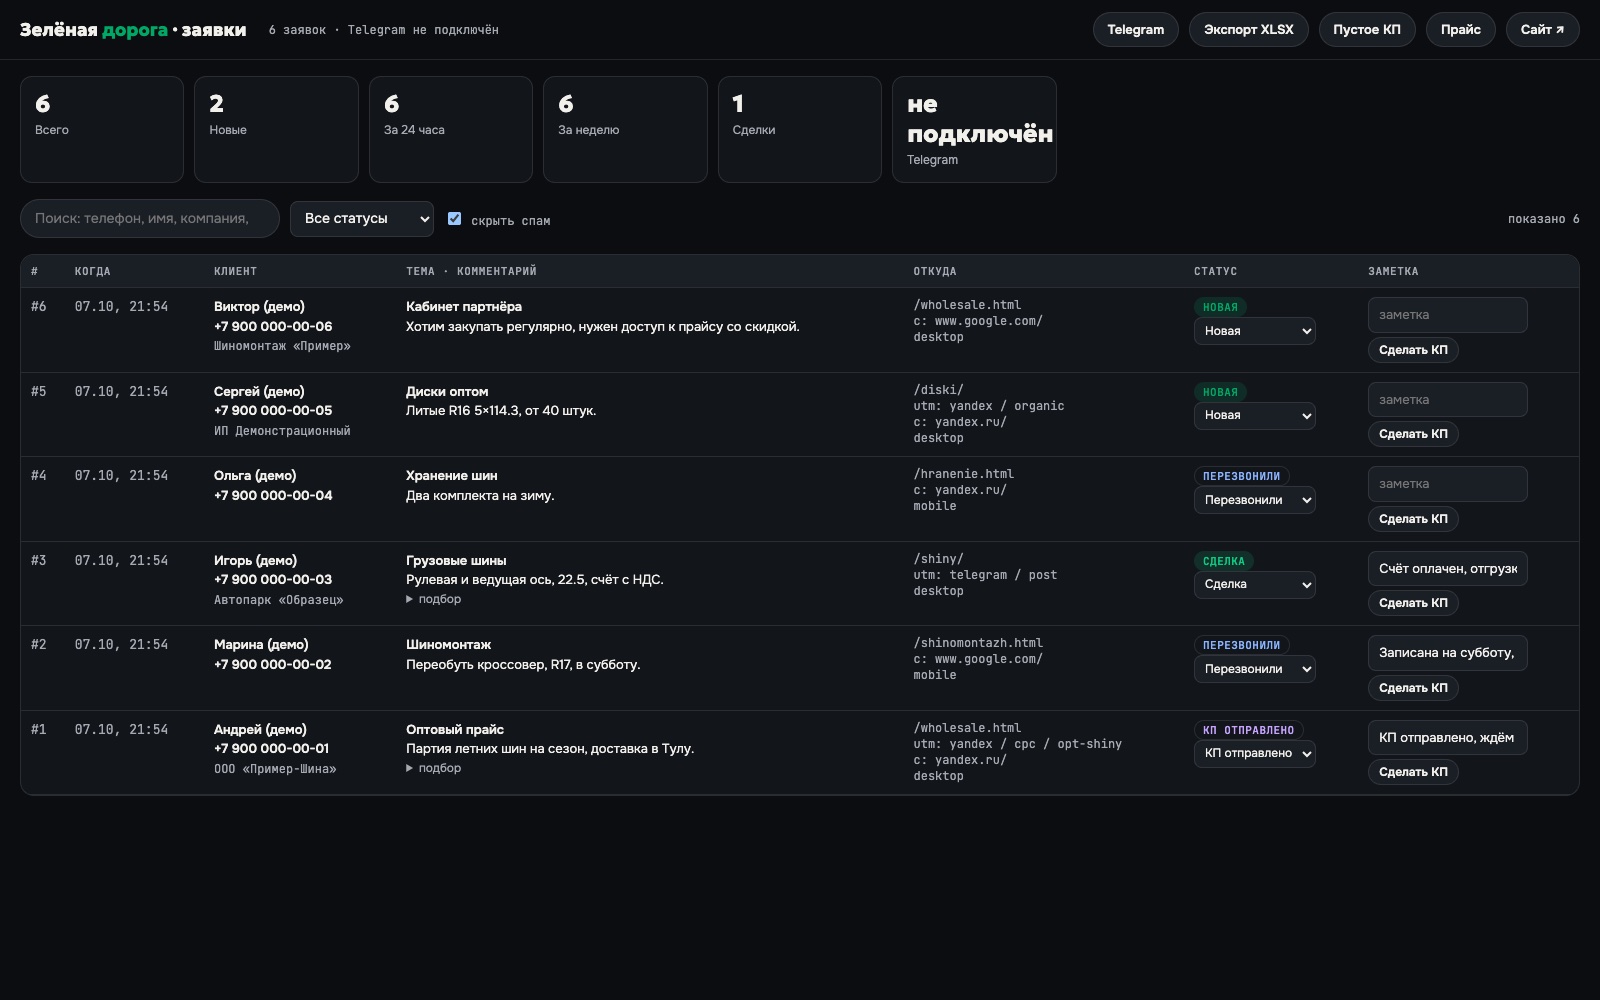
Task: Open status dropdown for Марина (демо) row
Action: coord(1254,669)
